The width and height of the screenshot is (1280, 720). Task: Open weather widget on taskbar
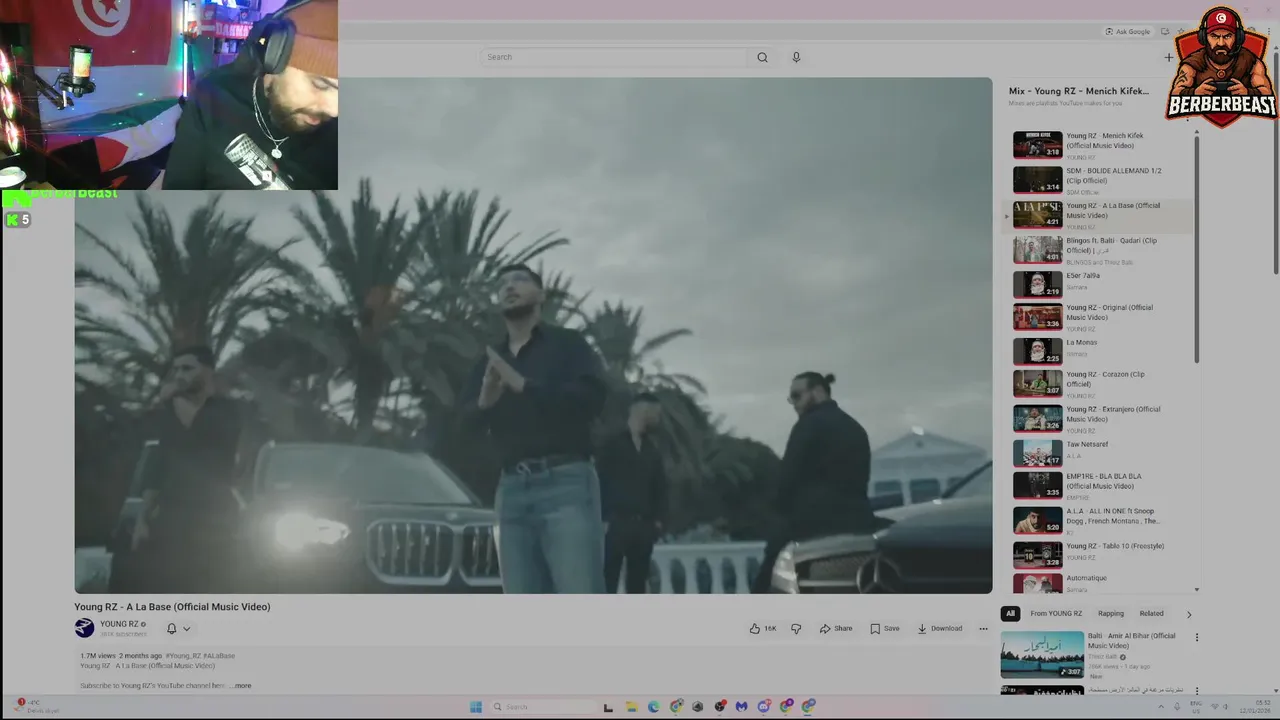point(35,706)
